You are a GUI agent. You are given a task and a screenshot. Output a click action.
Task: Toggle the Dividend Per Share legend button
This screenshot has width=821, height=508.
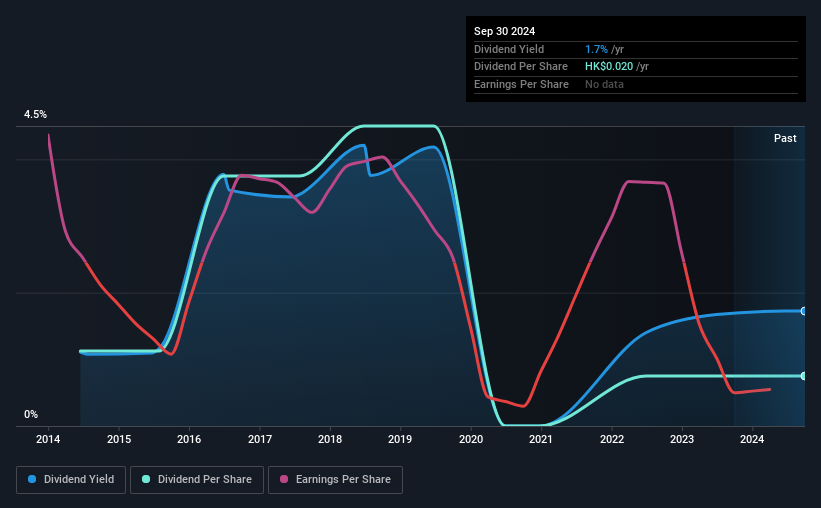(197, 480)
